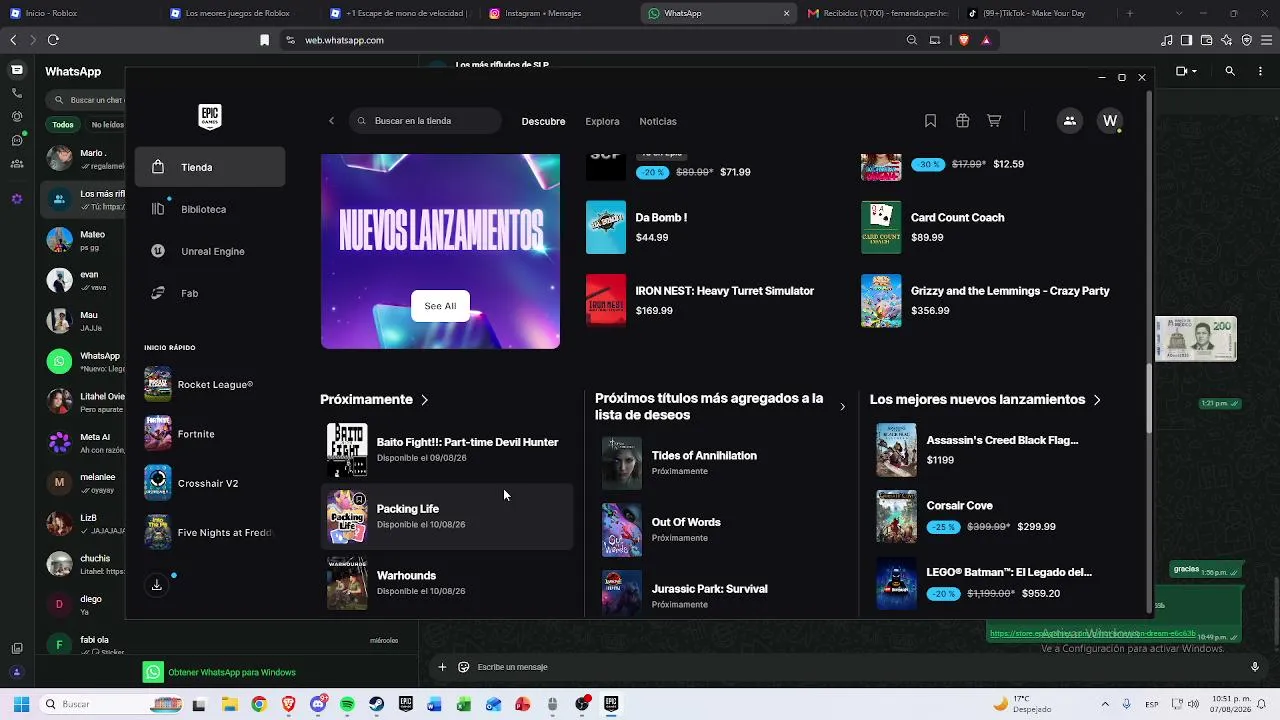Show hidden system tray icons chevron
The image size is (1280, 720).
tap(1105, 704)
